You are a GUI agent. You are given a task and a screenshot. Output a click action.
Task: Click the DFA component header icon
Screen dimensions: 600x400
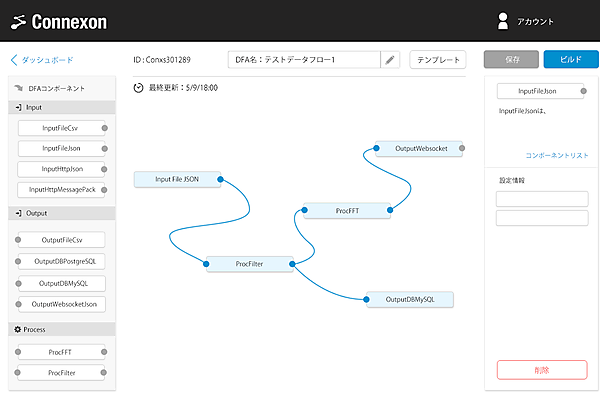[18, 88]
